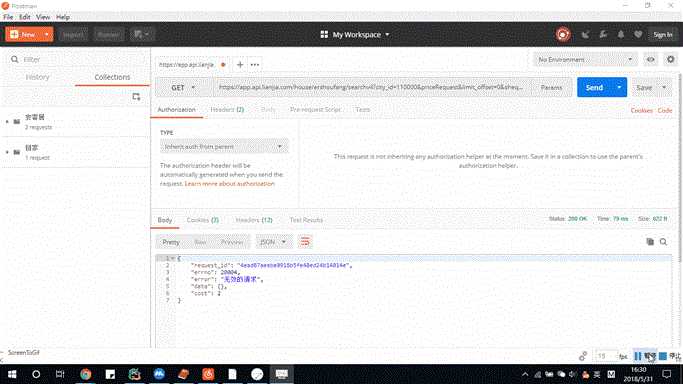Toggle line wrap icon
Image resolution: width=683 pixels, height=384 pixels.
point(305,242)
